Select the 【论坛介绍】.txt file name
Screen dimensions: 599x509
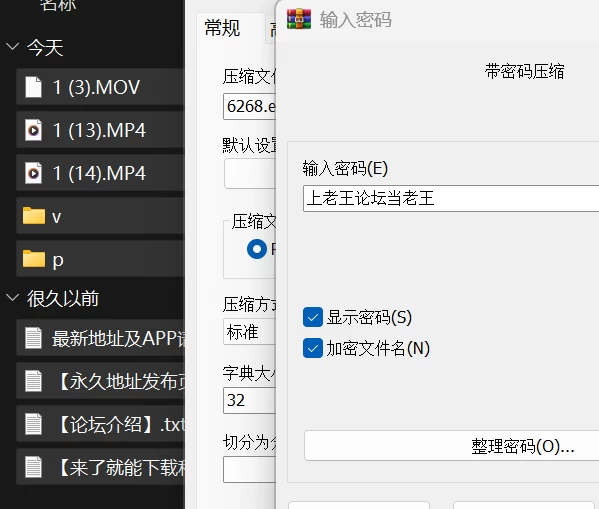[x=120, y=424]
